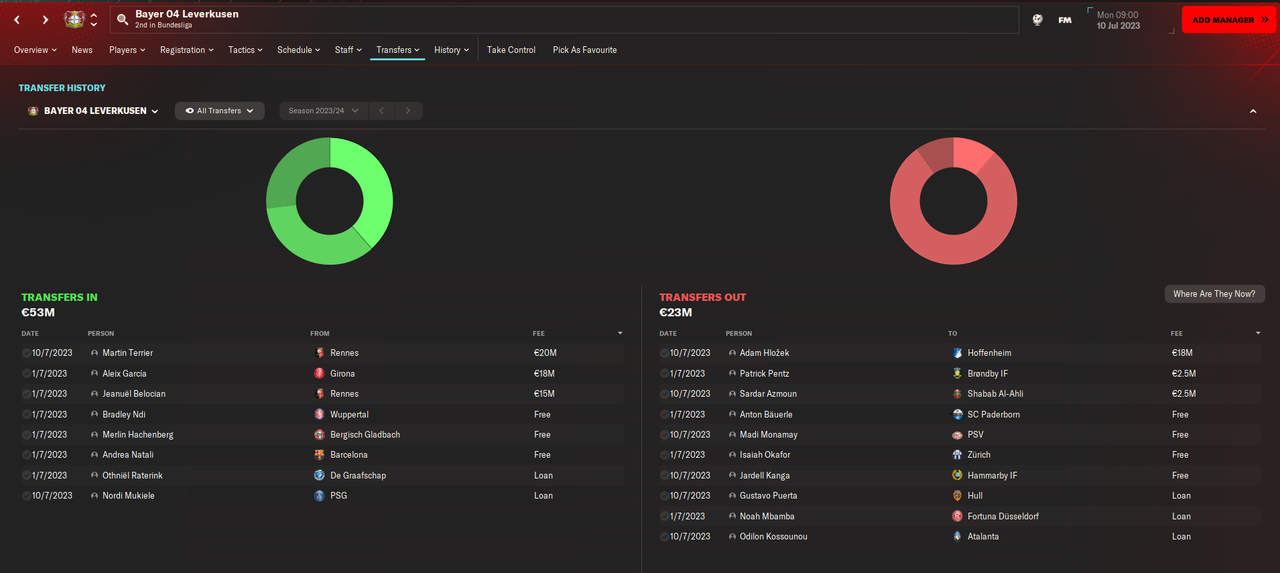Open Martin Terrier's player link
This screenshot has width=1280, height=573.
(x=128, y=353)
